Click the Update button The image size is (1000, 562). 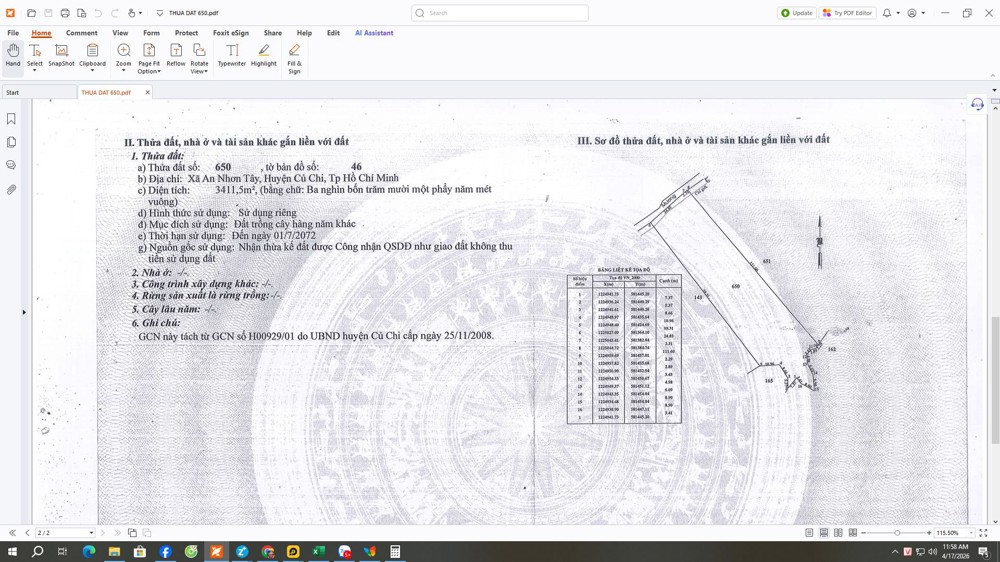(797, 13)
